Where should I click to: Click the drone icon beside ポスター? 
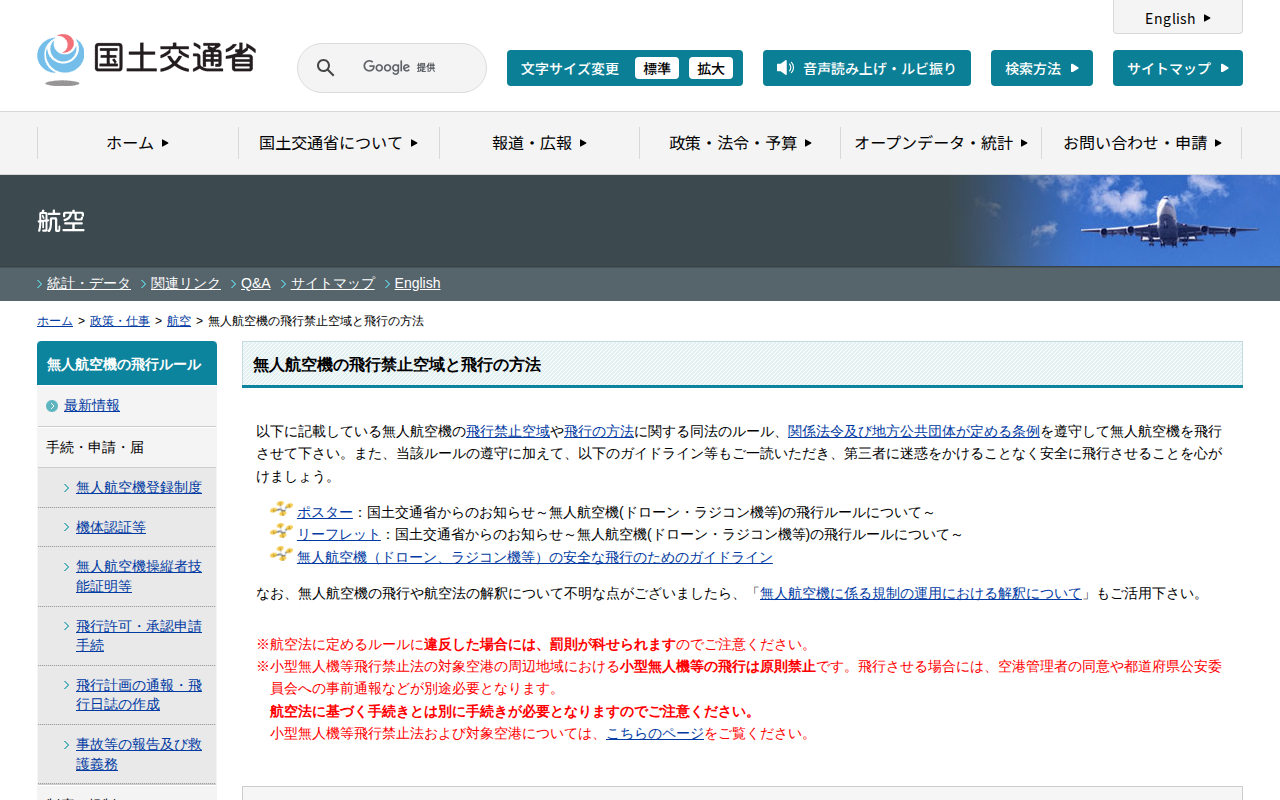[281, 510]
